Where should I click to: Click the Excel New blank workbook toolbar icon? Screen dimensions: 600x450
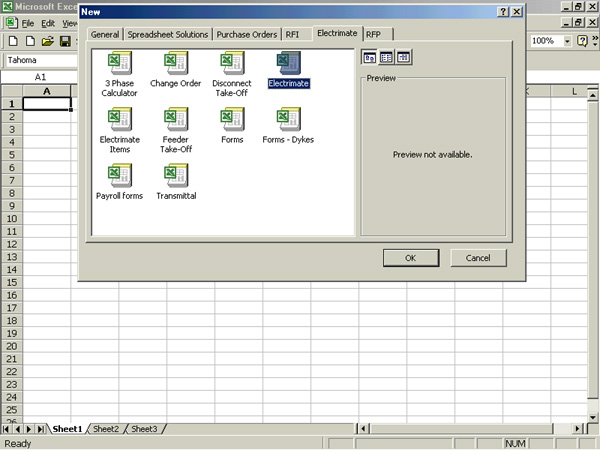[13, 41]
